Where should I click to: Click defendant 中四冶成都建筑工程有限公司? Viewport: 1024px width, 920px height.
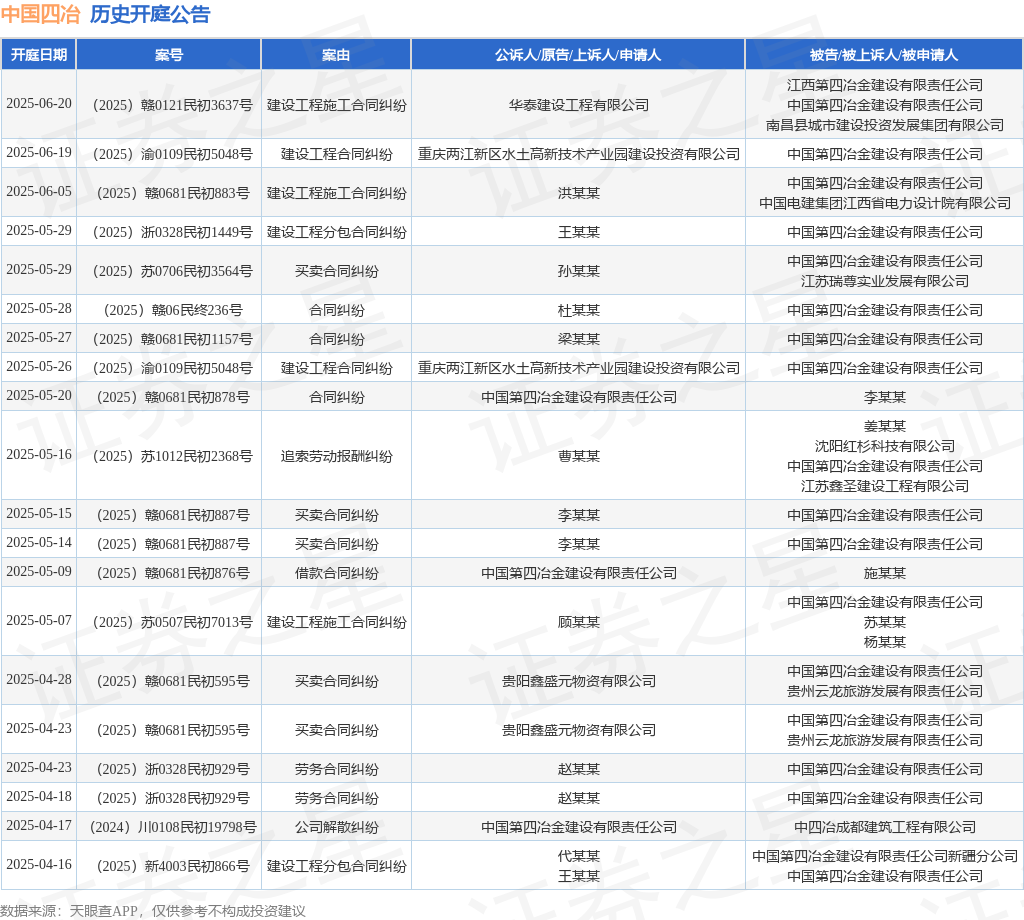point(884,827)
